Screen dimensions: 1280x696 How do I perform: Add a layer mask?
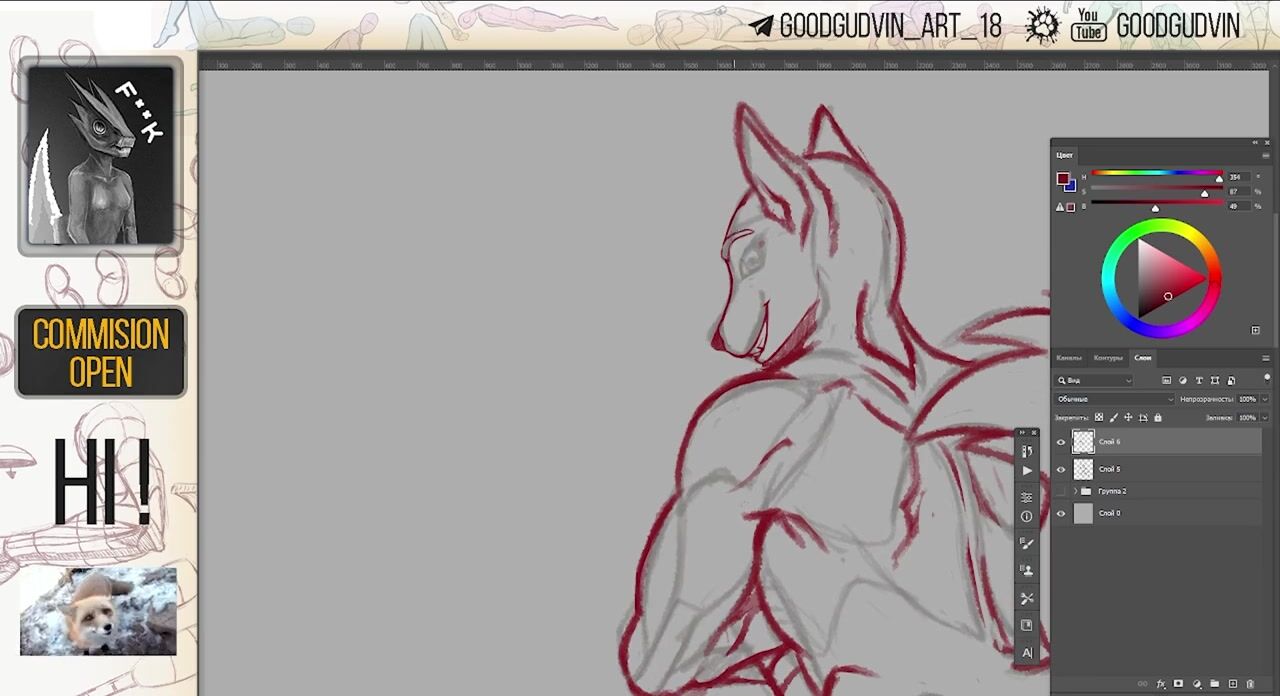1178,684
